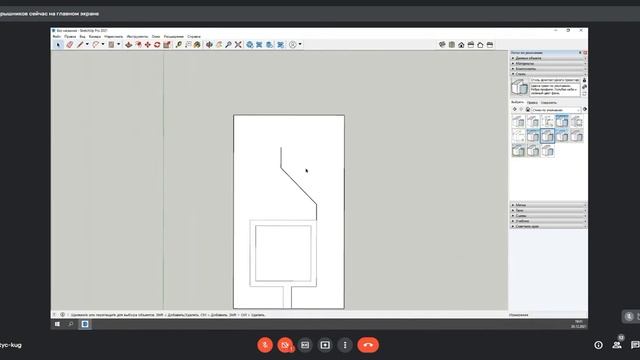Viewport: 640px width, 360px height.
Task: Expand the Смягчить края panel
Action: tap(548, 226)
